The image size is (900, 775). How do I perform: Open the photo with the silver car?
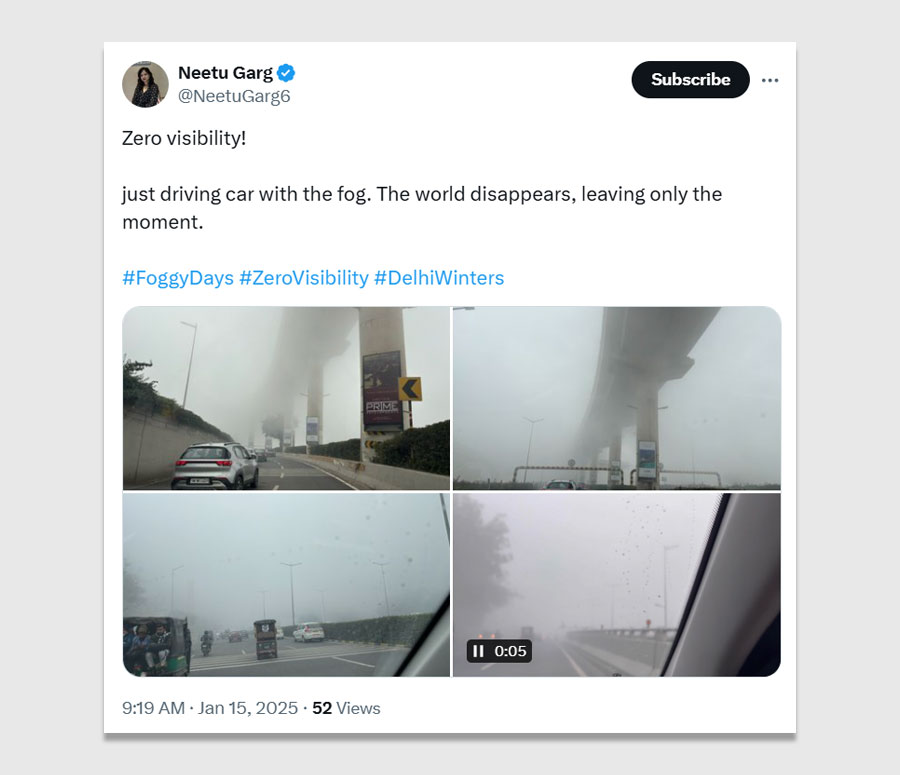[x=286, y=398]
